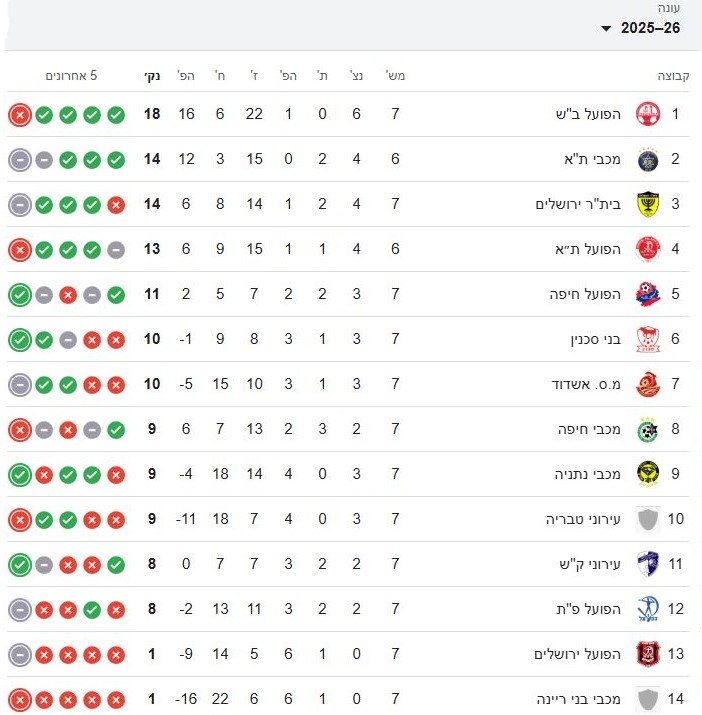Open team name הפועל ב"ש
The image size is (702, 715).
[x=594, y=114]
